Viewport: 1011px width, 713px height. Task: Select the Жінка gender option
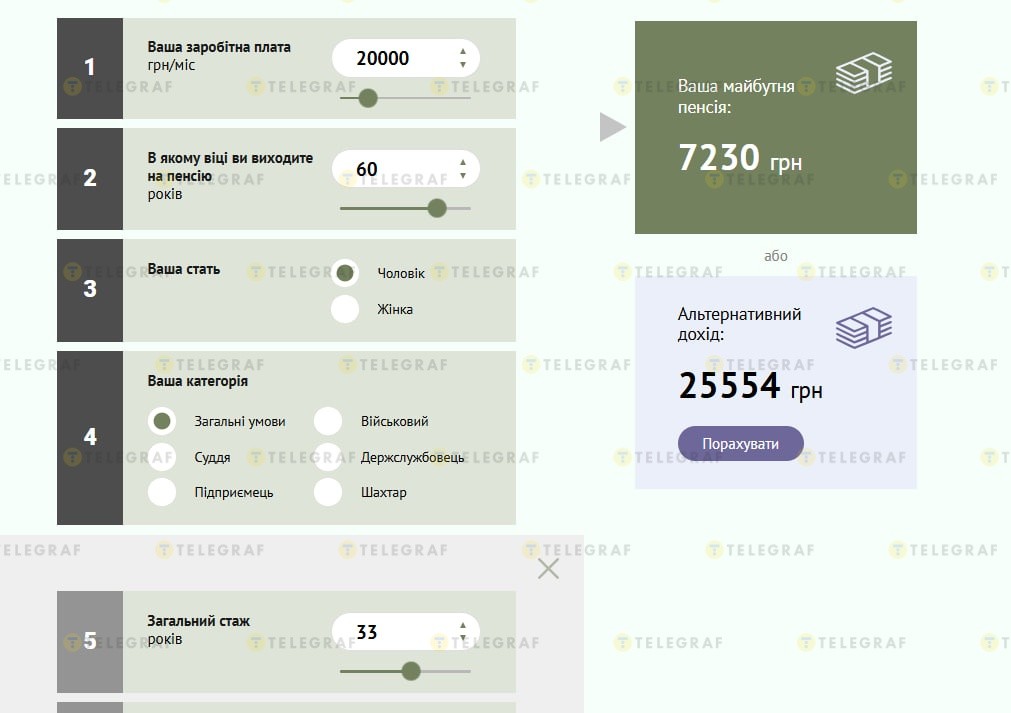(x=345, y=309)
